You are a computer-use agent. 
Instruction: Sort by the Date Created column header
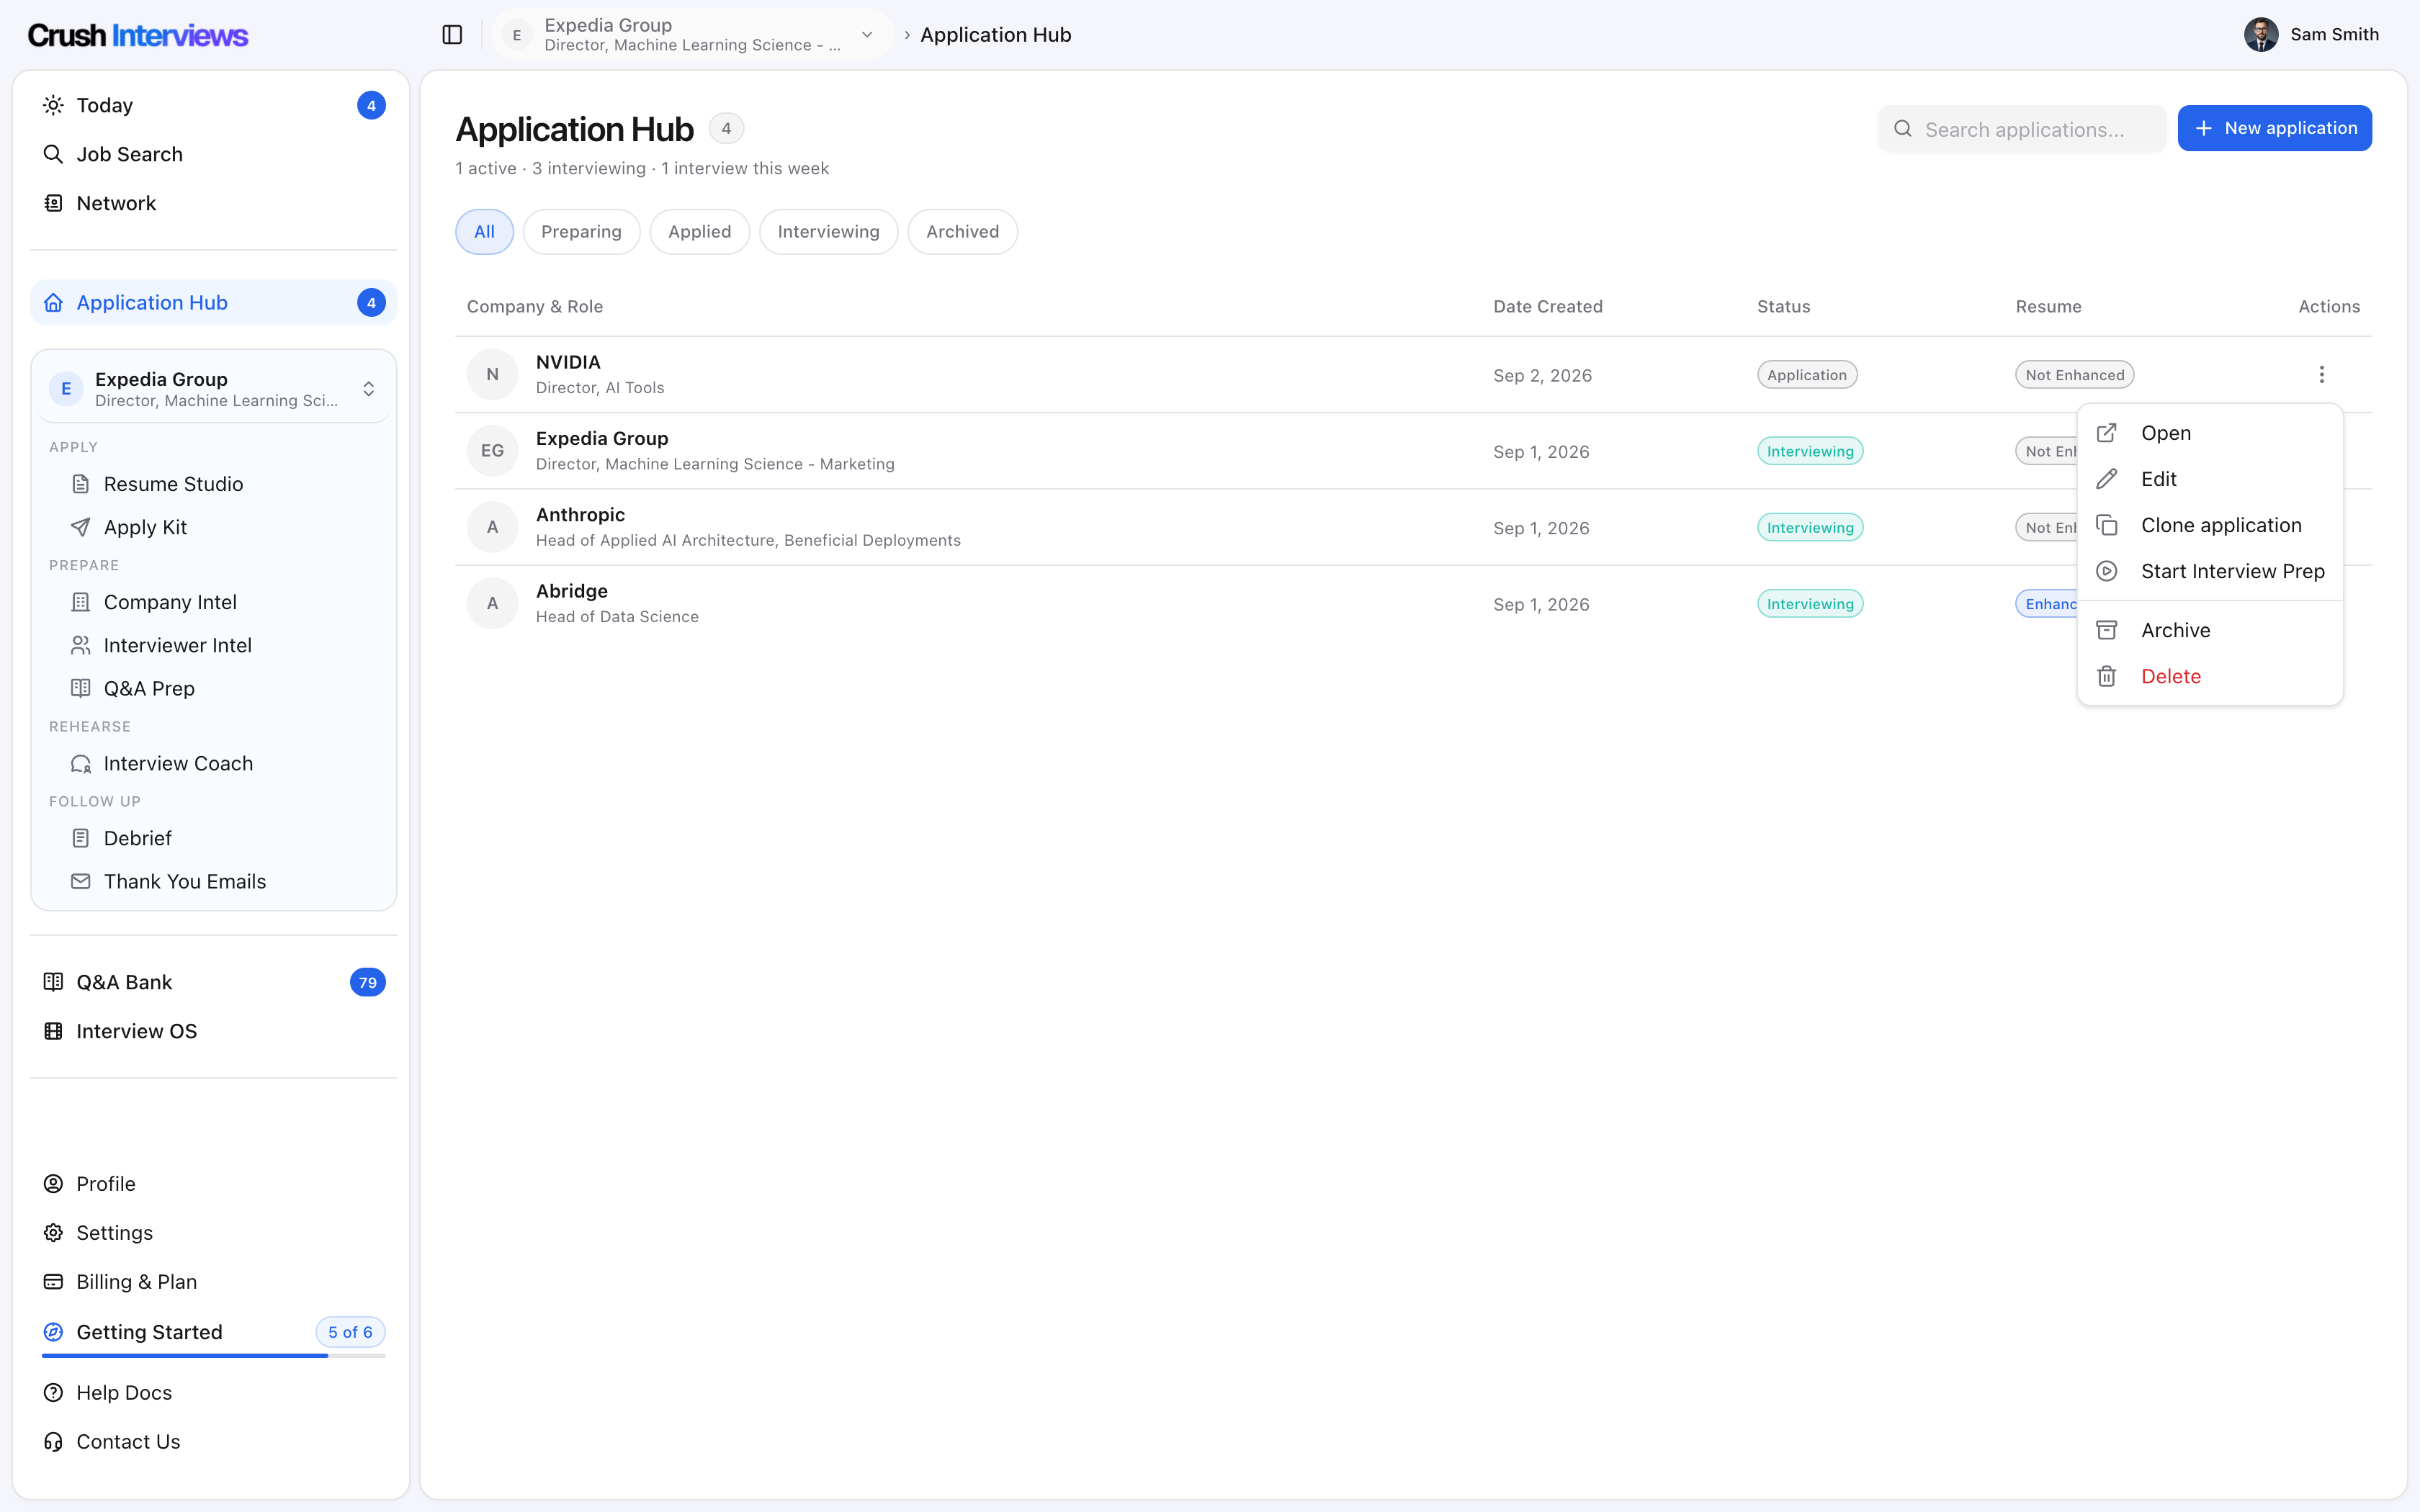pyautogui.click(x=1548, y=307)
